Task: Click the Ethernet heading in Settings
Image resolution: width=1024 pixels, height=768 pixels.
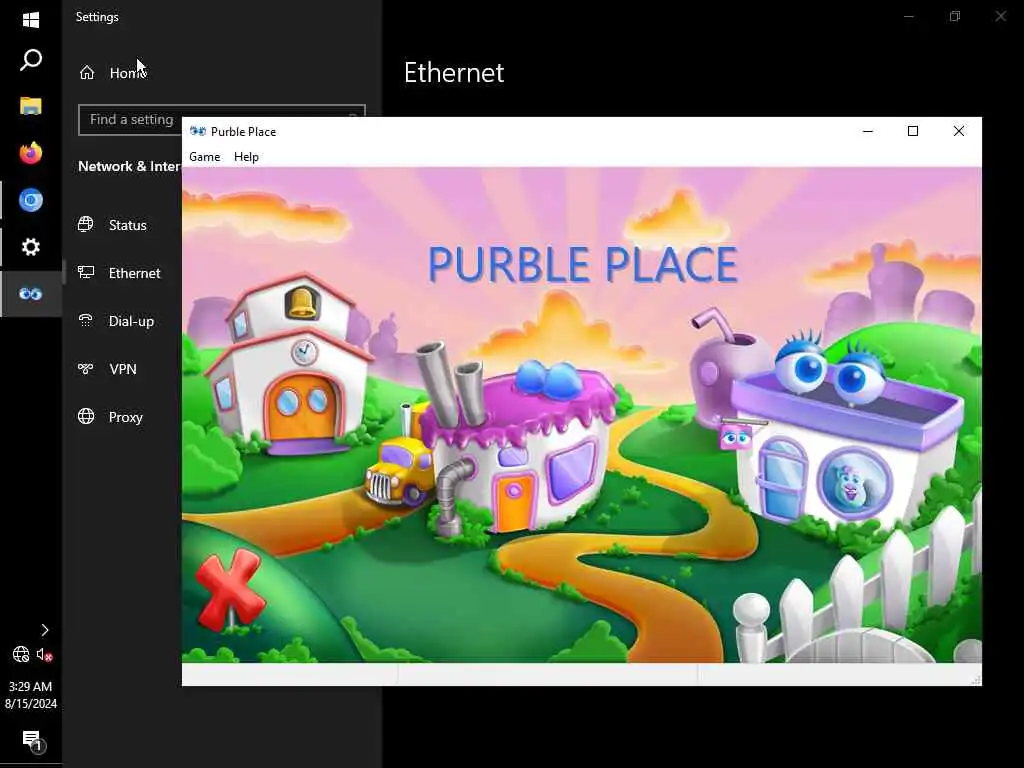Action: [x=454, y=72]
